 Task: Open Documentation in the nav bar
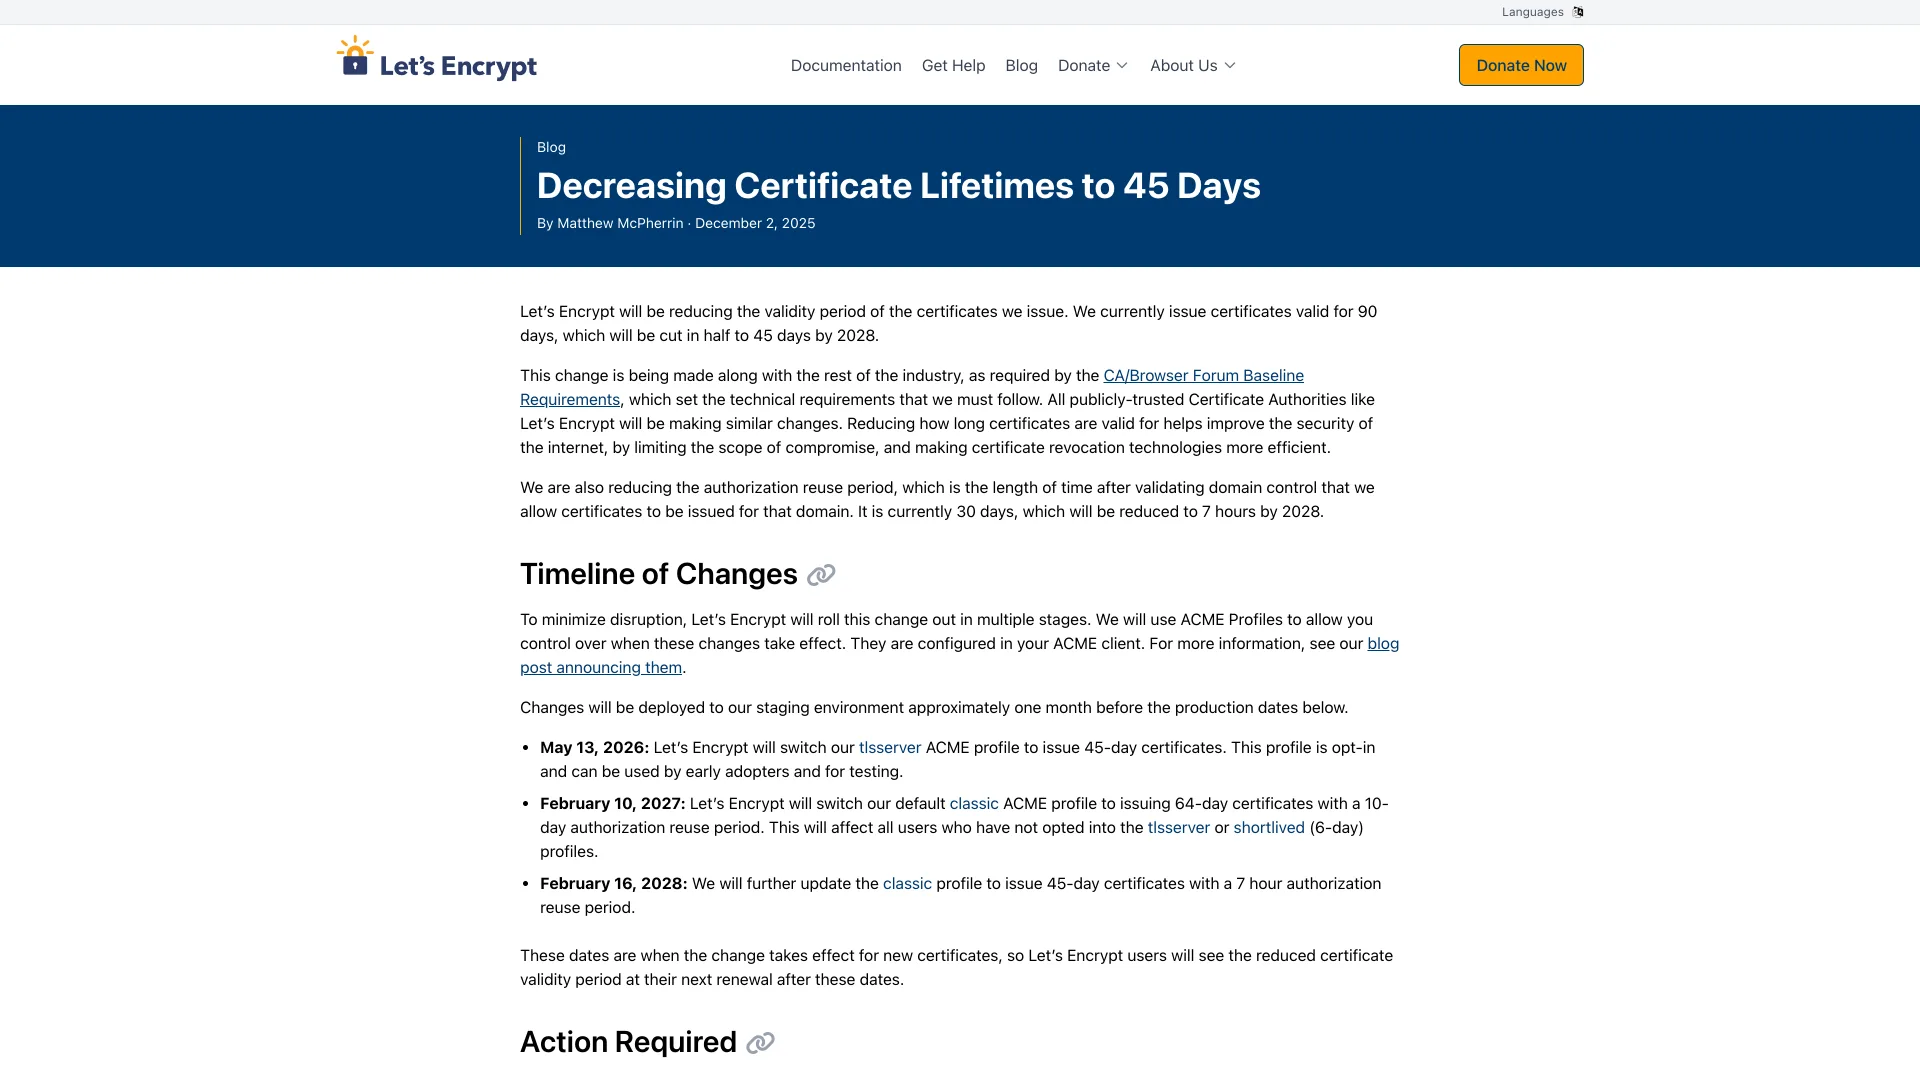846,65
